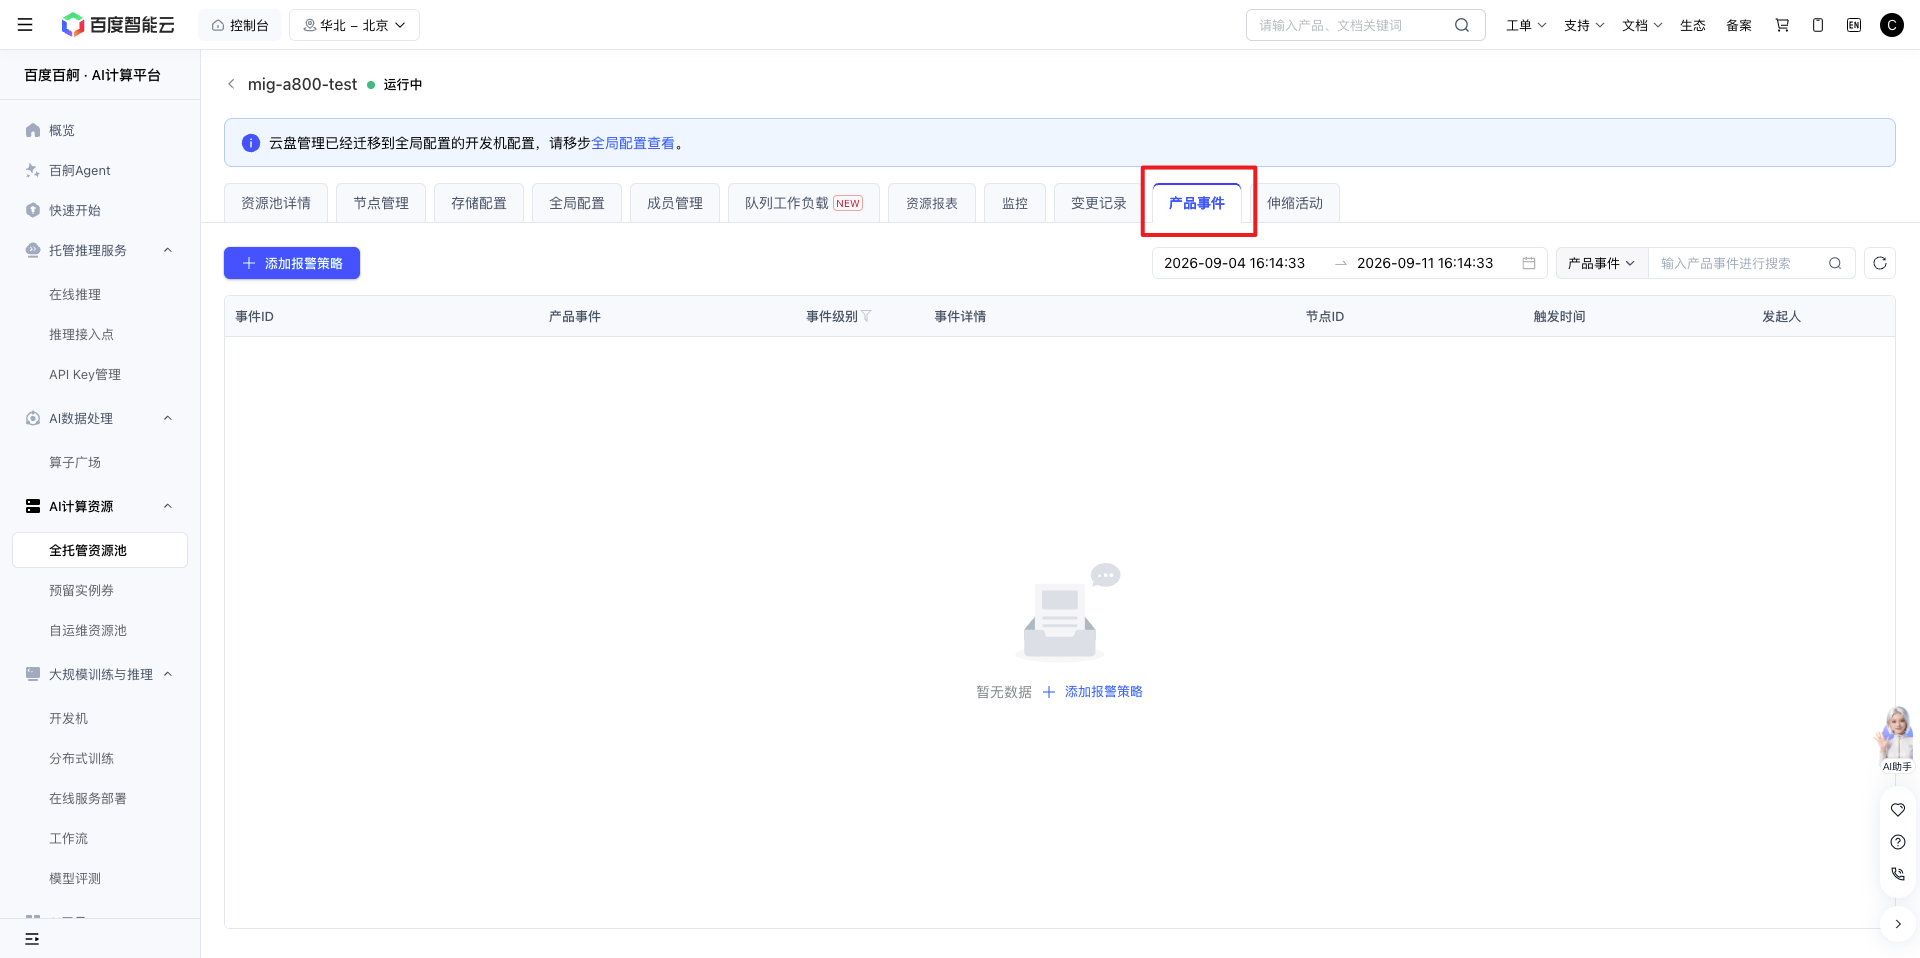The width and height of the screenshot is (1920, 958).
Task: Collapse the AI数据处理 sidebar group
Action: [x=168, y=418]
